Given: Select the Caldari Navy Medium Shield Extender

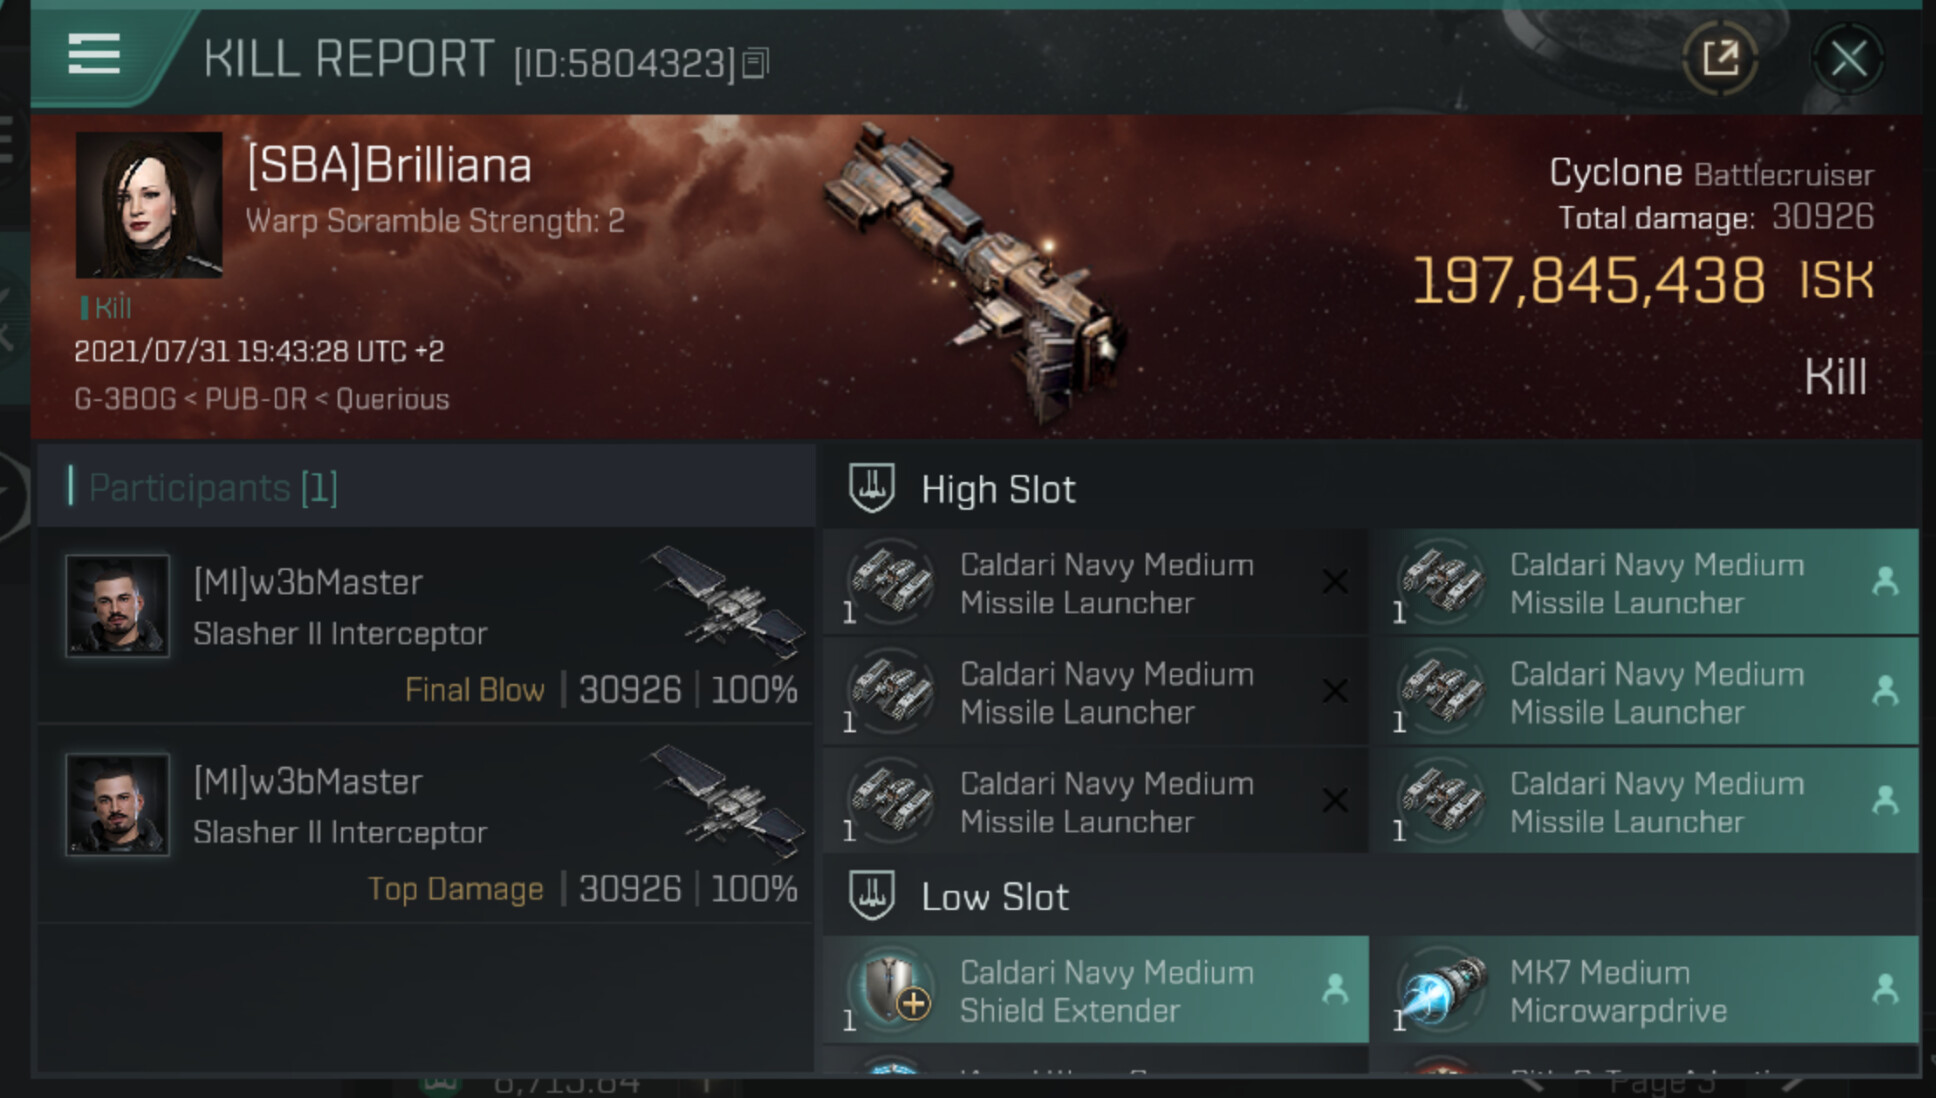Looking at the screenshot, I should tap(1105, 991).
